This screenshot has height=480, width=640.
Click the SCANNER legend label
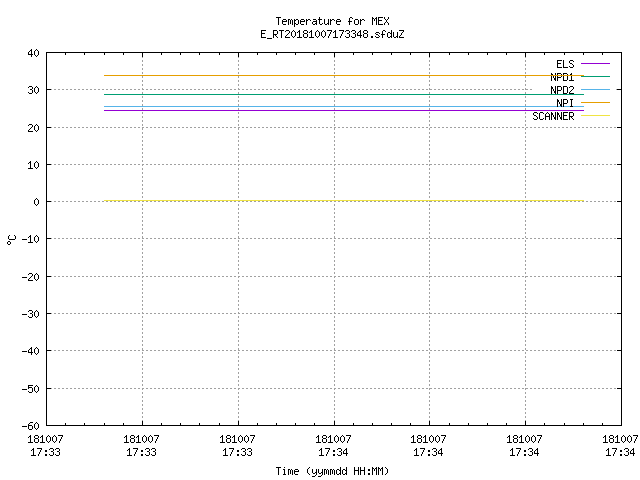pyautogui.click(x=553, y=116)
